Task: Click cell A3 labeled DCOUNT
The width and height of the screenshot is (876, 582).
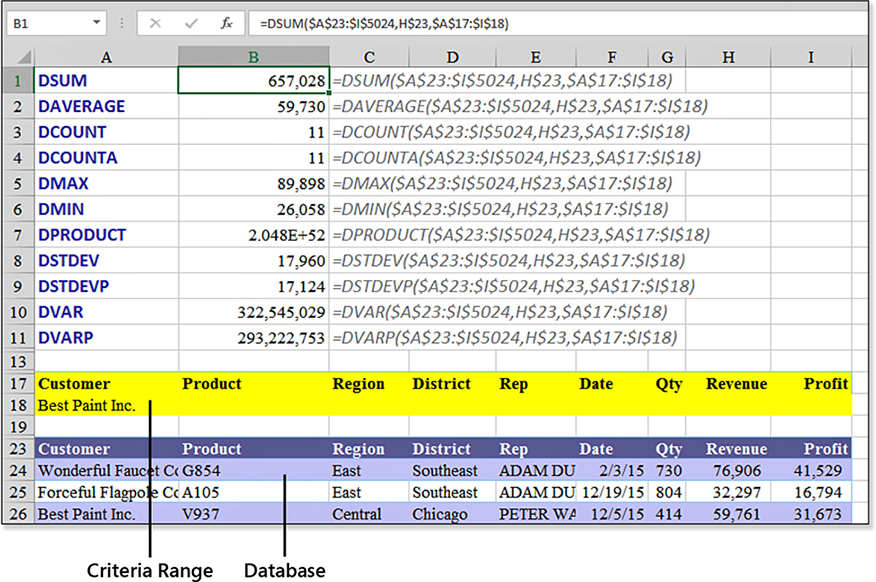Action: tap(106, 132)
